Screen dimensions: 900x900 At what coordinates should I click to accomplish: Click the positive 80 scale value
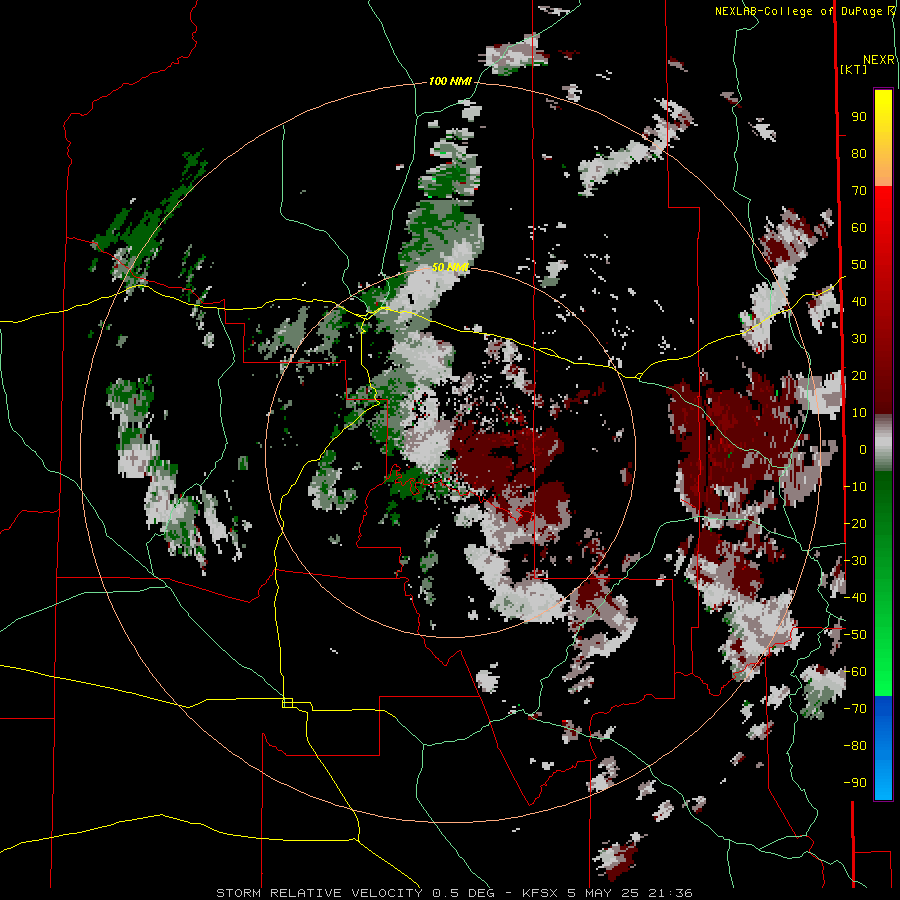pos(859,154)
